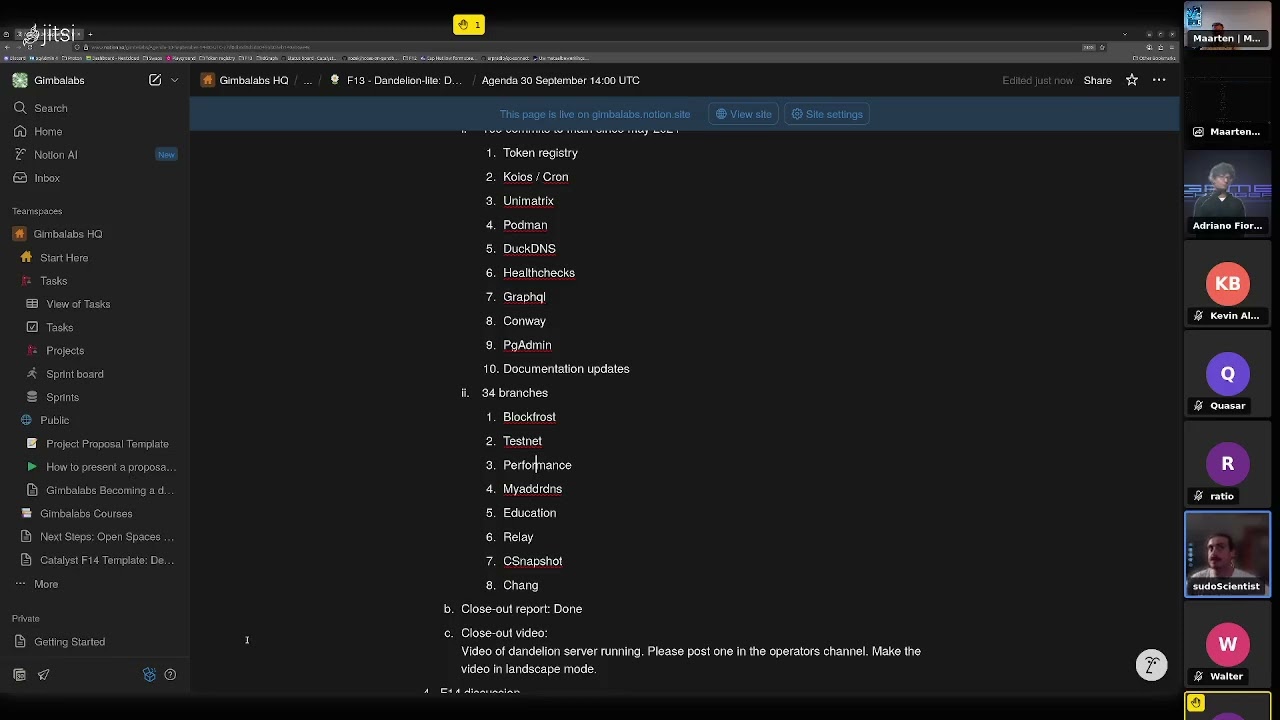Open Notion Calendar icon at sidebar bottom

coord(19,675)
